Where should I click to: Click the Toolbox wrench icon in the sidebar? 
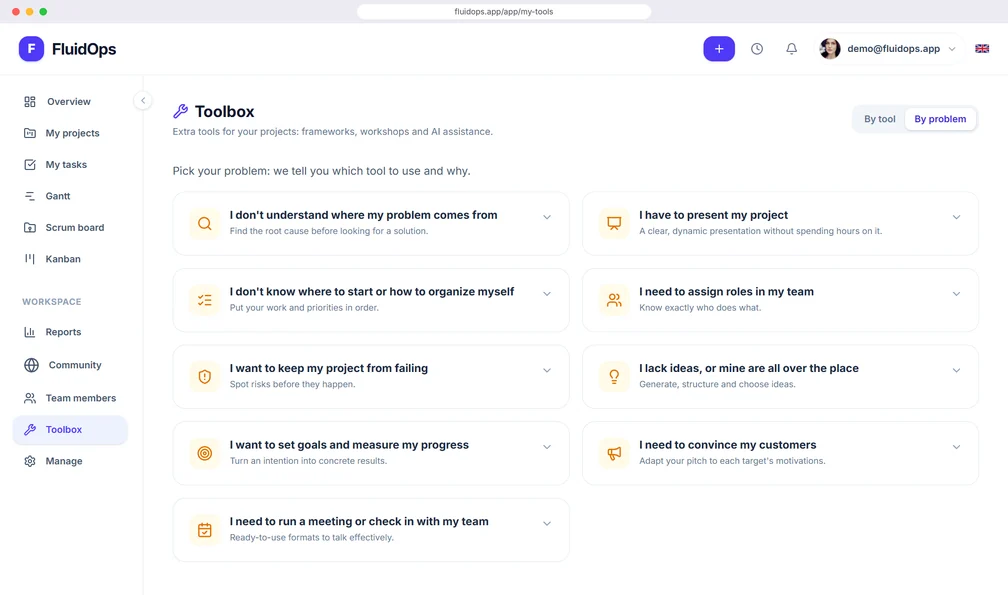[30, 430]
